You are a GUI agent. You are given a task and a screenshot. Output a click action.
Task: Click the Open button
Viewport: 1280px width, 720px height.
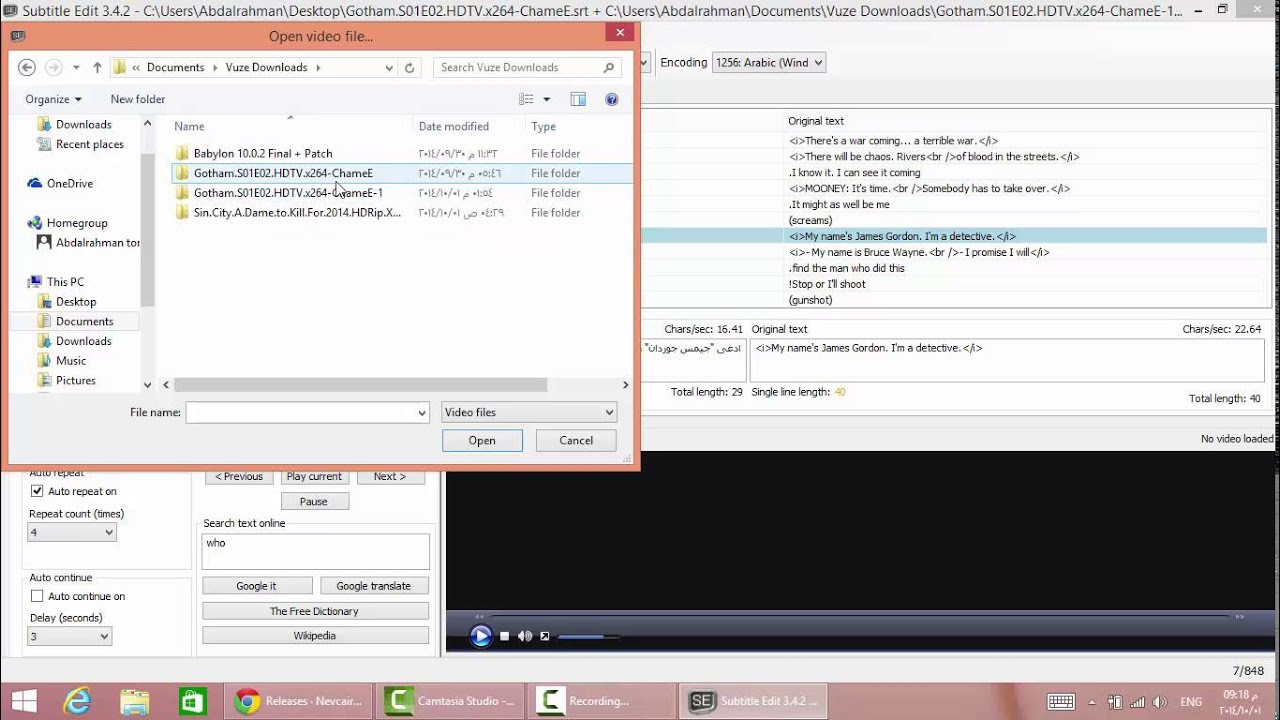tap(482, 440)
